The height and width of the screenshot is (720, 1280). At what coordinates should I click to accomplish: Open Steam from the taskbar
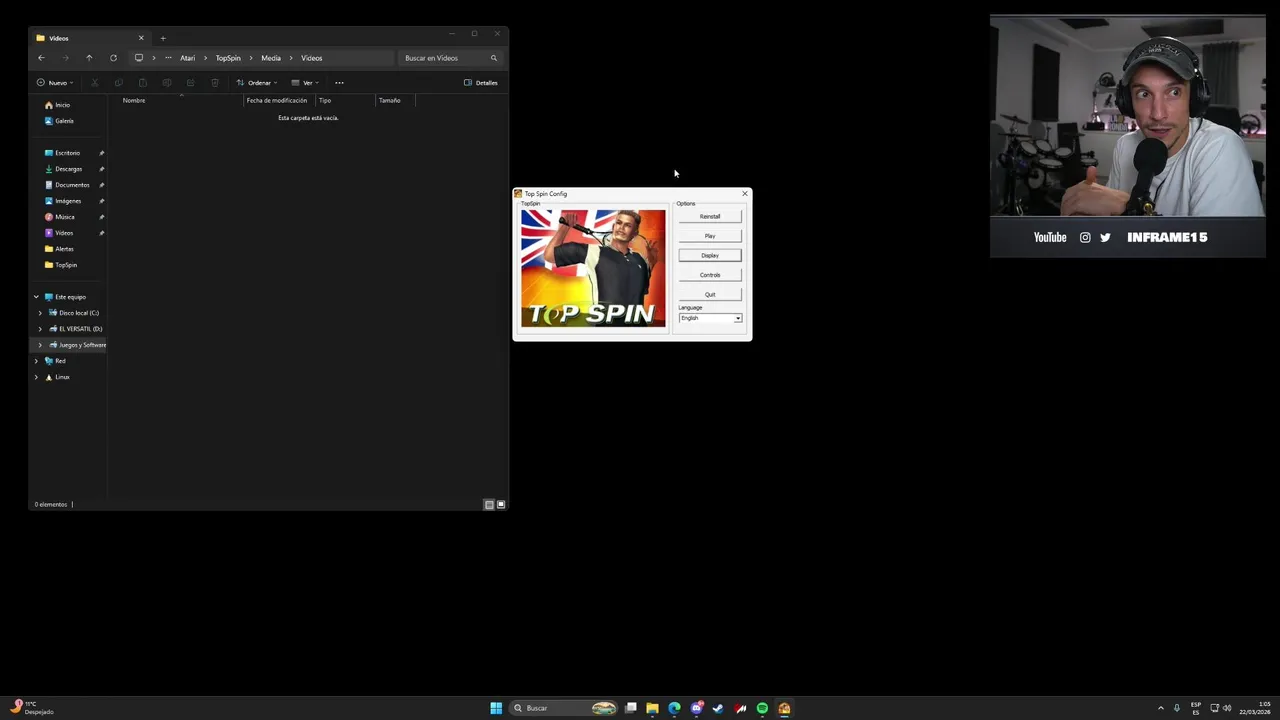click(718, 708)
